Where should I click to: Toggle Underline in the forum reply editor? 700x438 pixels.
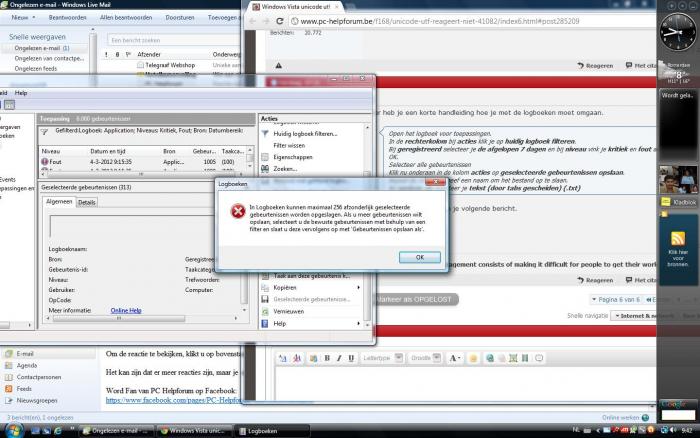click(351, 358)
